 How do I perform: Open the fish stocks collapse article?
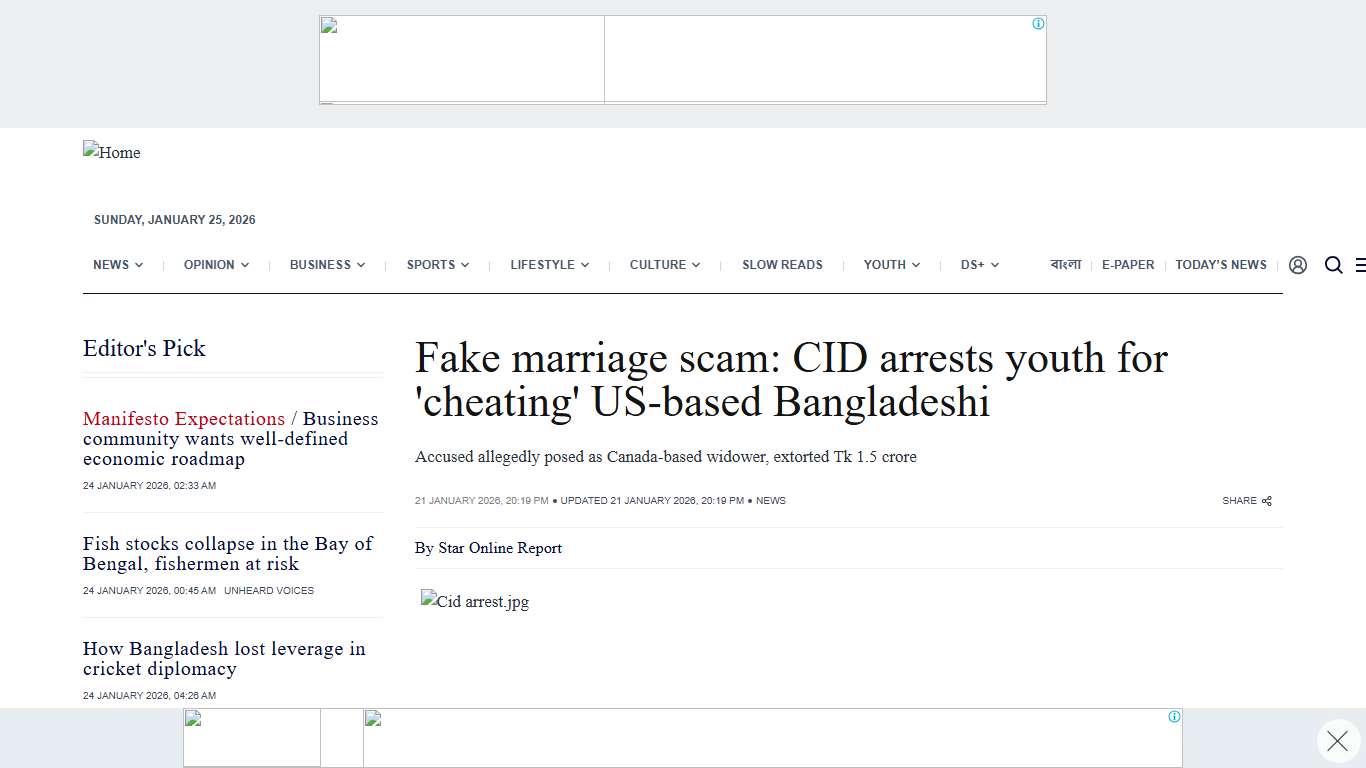(228, 554)
